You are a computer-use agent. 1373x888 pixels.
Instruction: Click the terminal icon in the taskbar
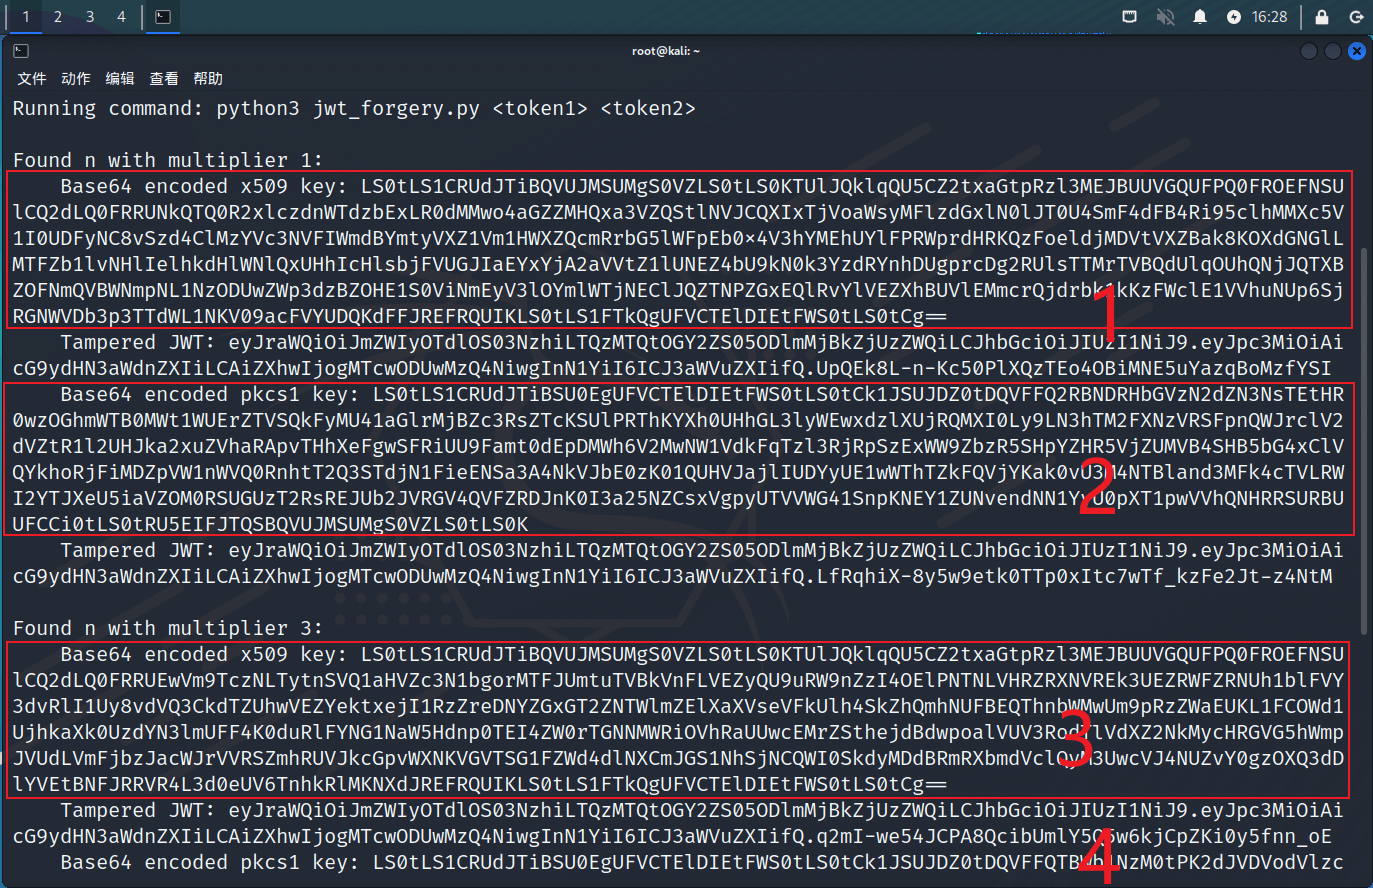163,17
